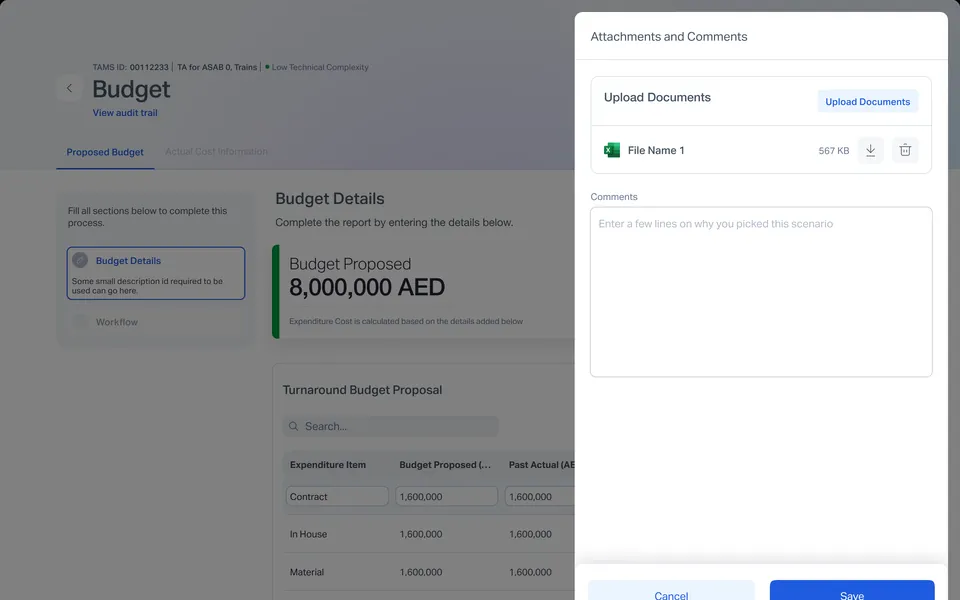The height and width of the screenshot is (600, 960).
Task: Click the 567 KB file size
Action: coord(833,151)
